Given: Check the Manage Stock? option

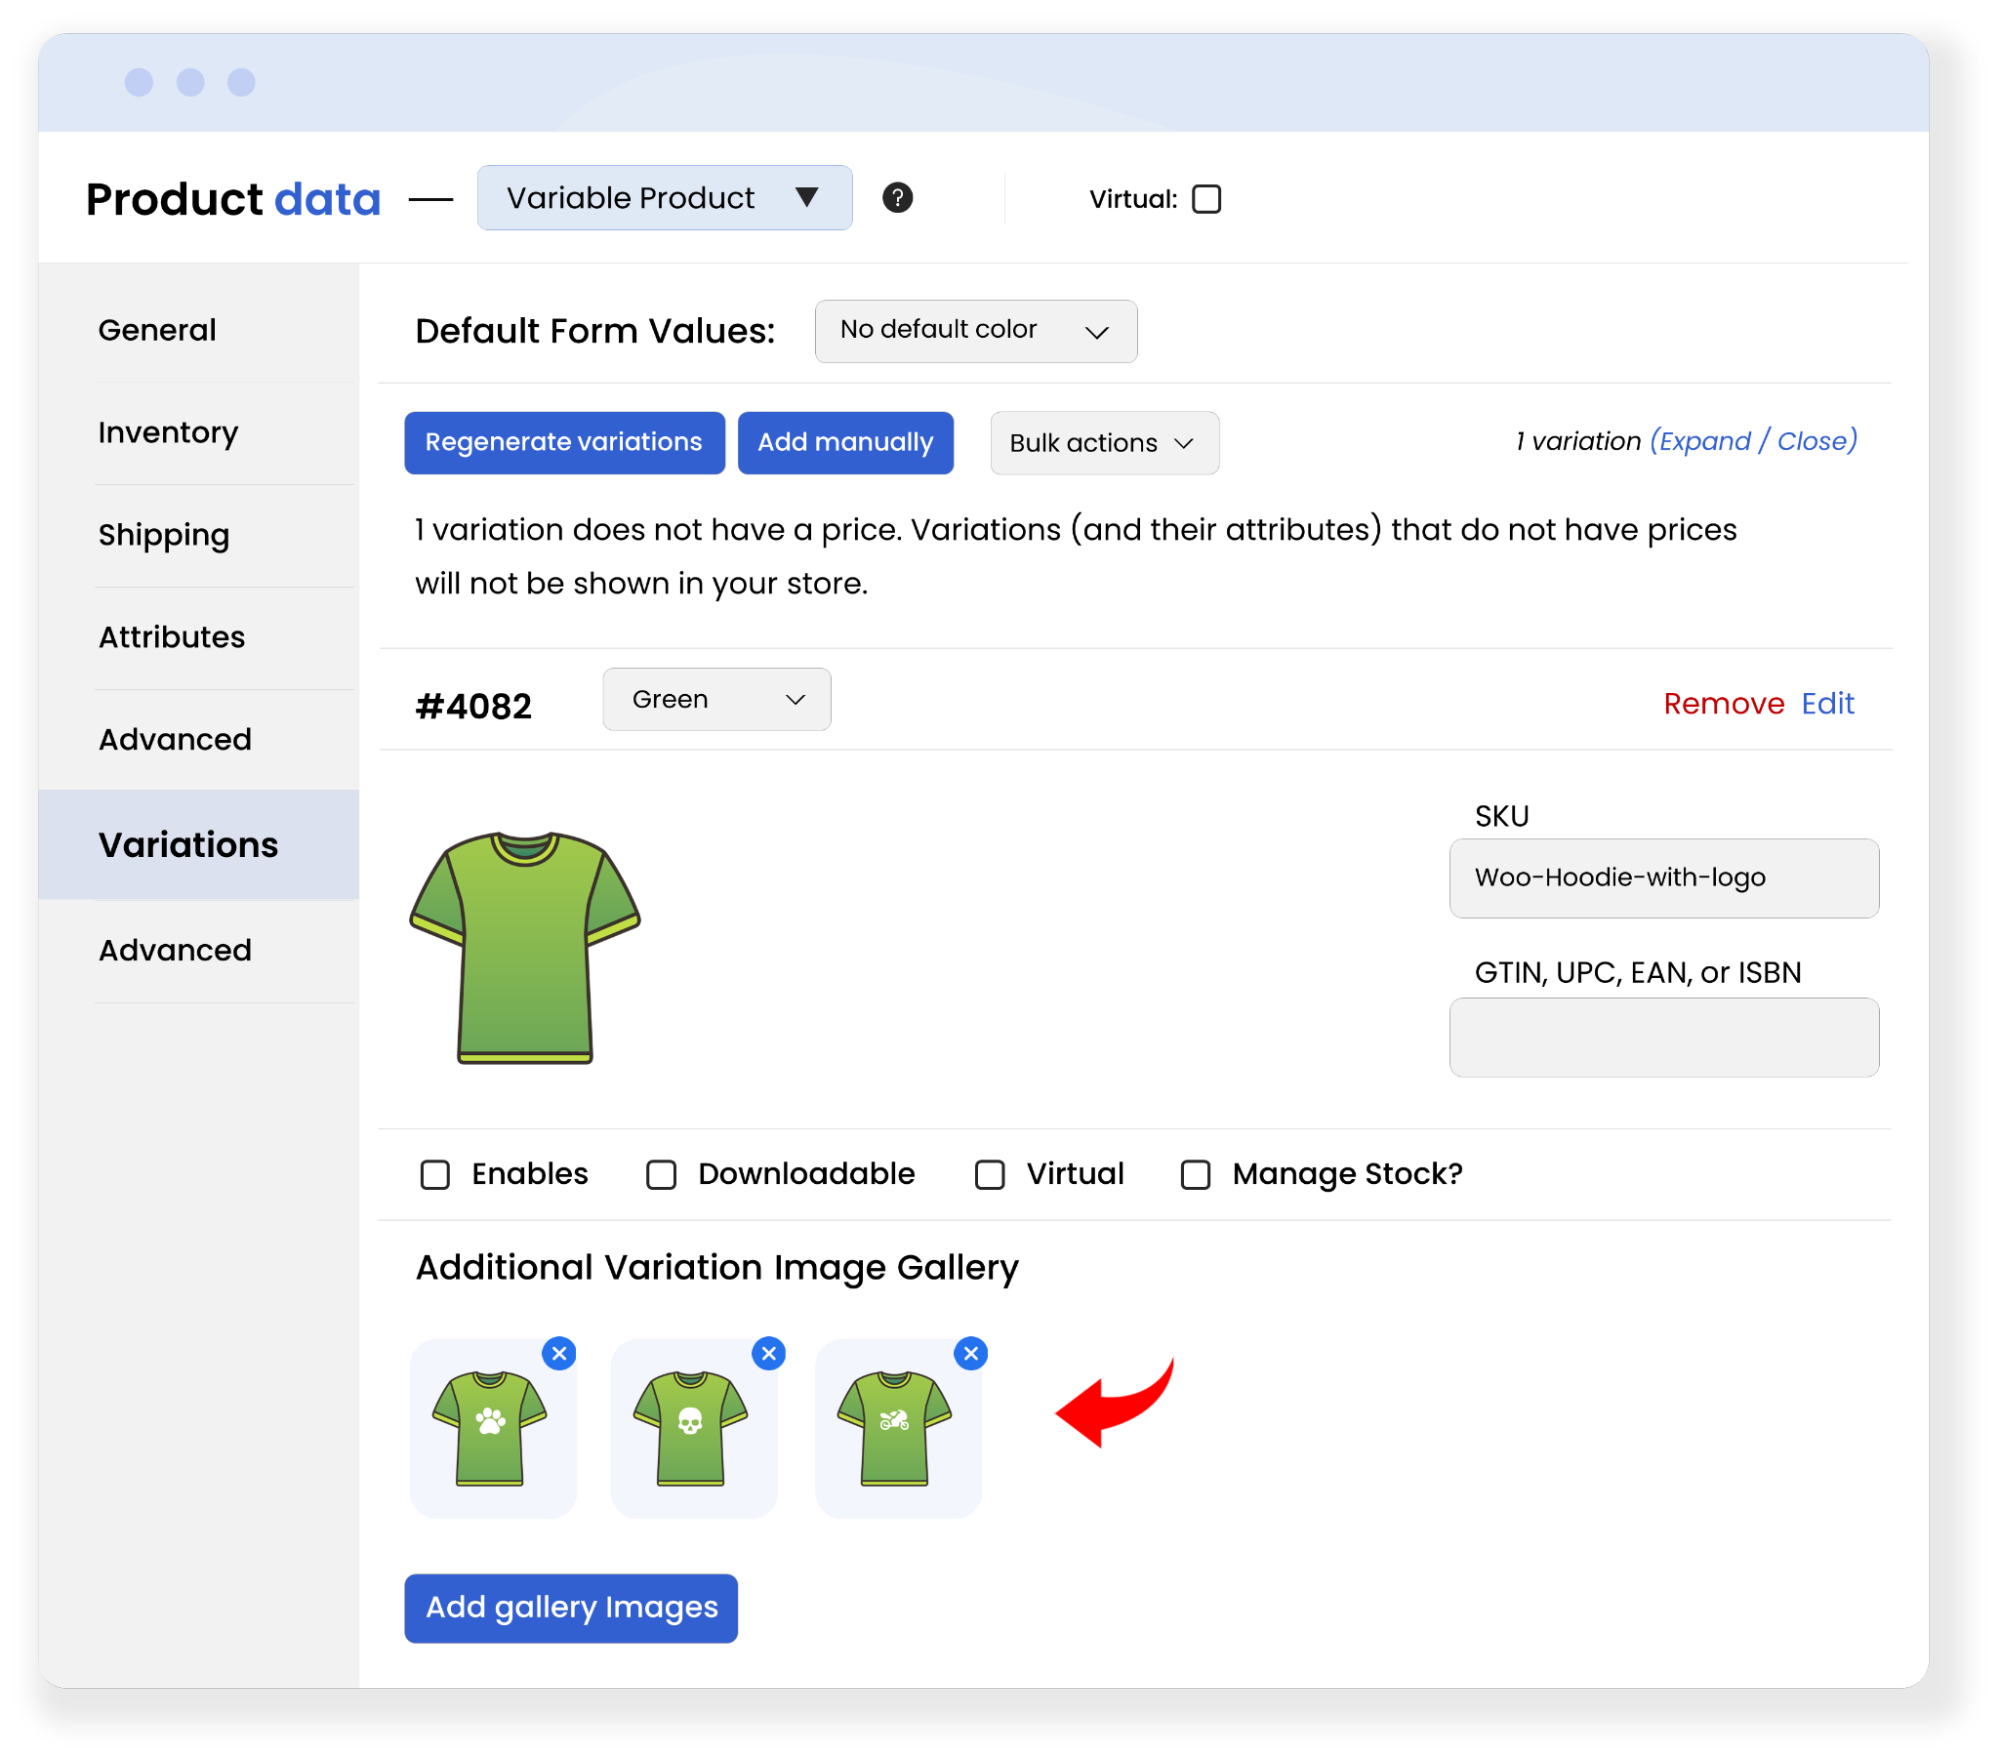Looking at the screenshot, I should pos(1195,1174).
